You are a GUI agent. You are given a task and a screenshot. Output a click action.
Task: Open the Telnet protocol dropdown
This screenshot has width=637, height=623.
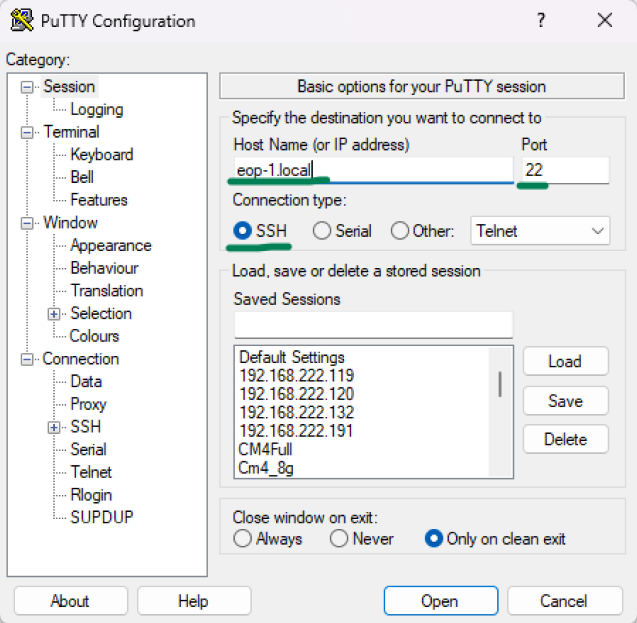(x=540, y=231)
